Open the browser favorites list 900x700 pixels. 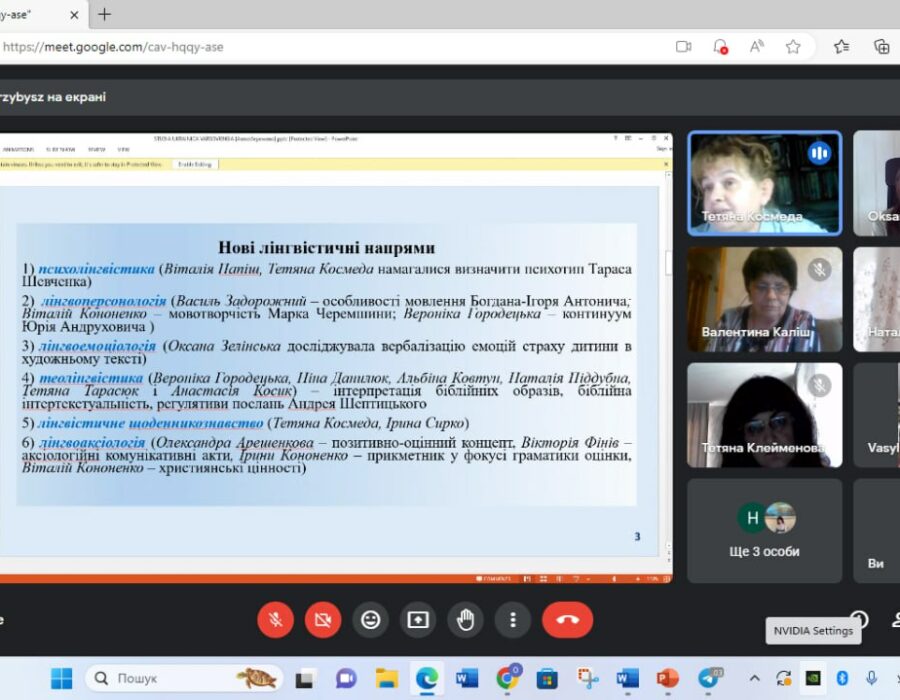point(841,46)
